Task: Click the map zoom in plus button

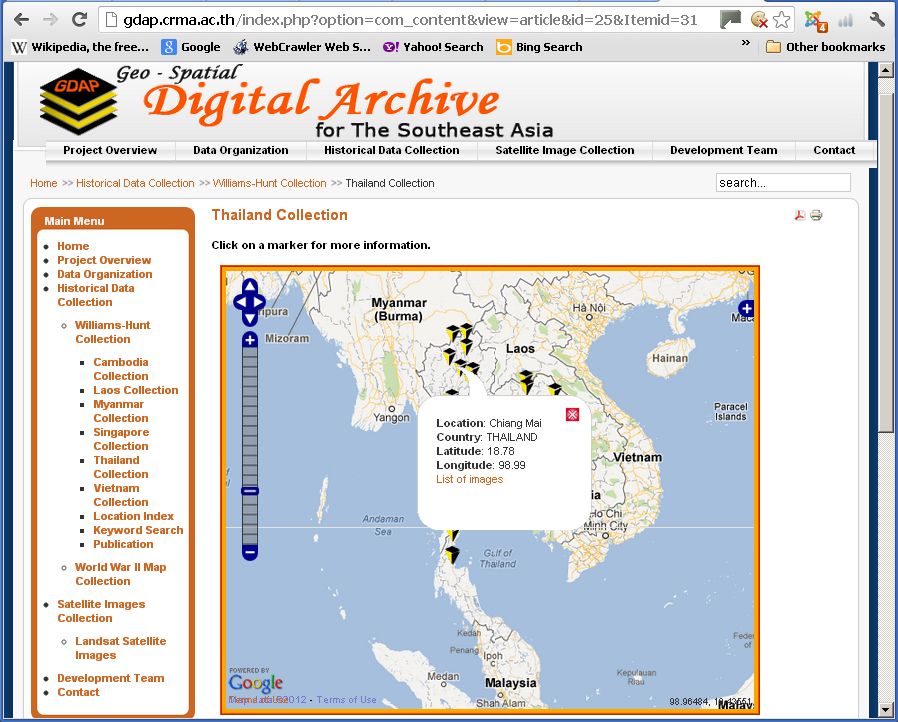Action: click(x=250, y=340)
